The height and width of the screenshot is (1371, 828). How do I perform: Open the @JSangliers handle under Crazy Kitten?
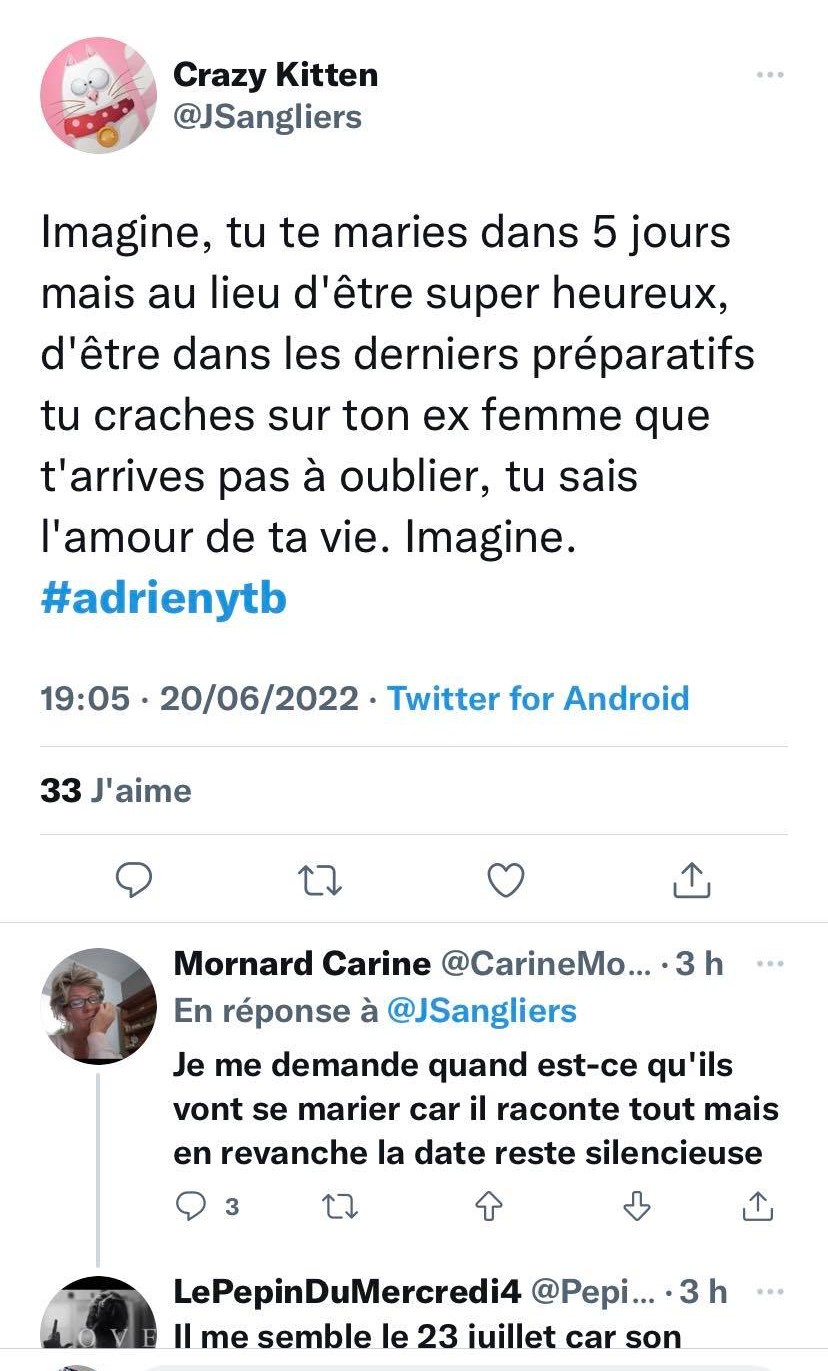click(x=267, y=116)
